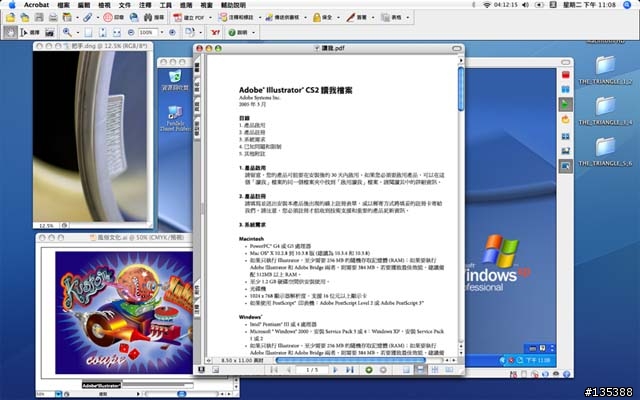Open the 輔助說明 (Help) menu
This screenshot has width=640, height=400.
pos(233,5)
